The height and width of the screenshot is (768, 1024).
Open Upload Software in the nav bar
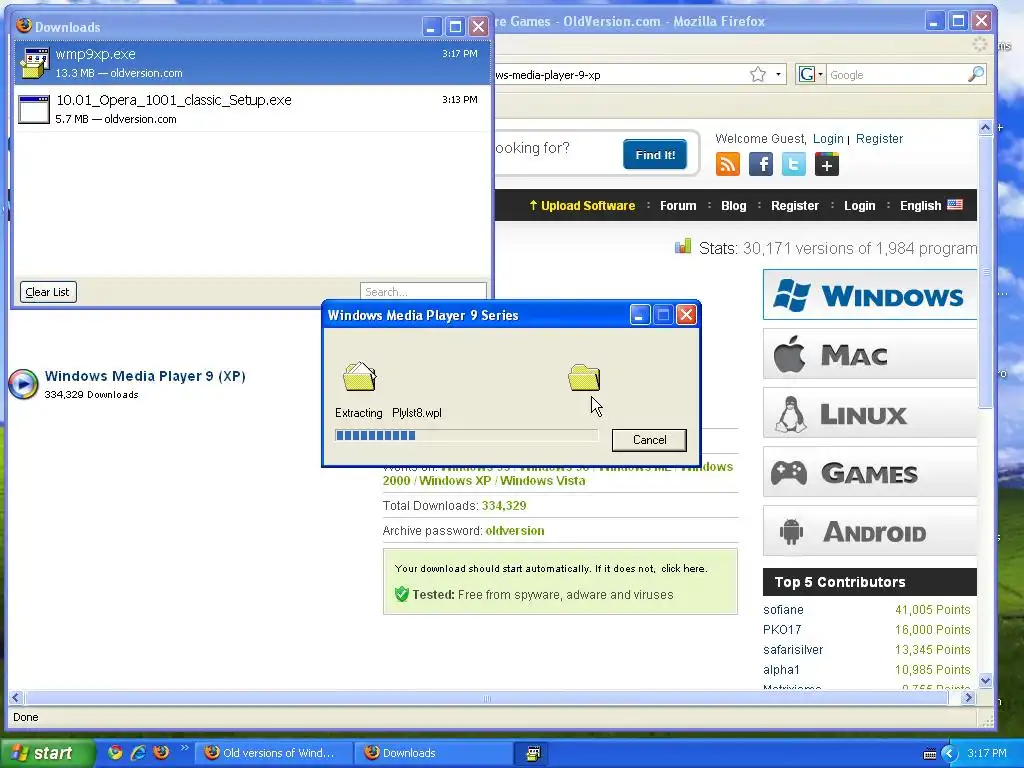tap(582, 205)
